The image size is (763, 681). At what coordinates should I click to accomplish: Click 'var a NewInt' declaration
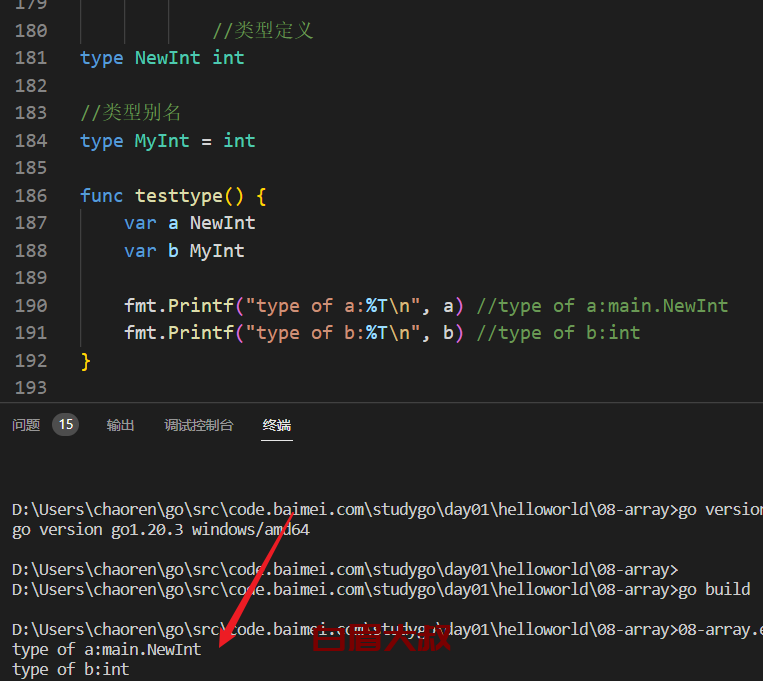pyautogui.click(x=190, y=223)
